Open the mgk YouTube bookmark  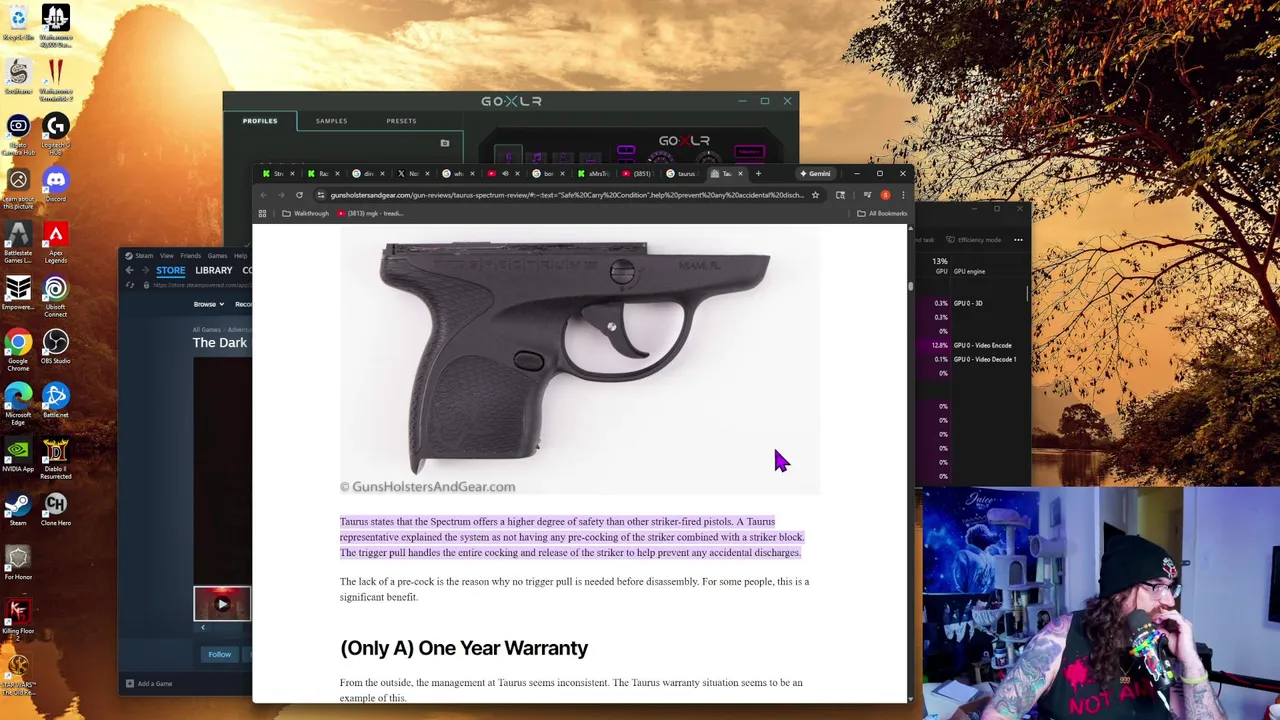(370, 213)
